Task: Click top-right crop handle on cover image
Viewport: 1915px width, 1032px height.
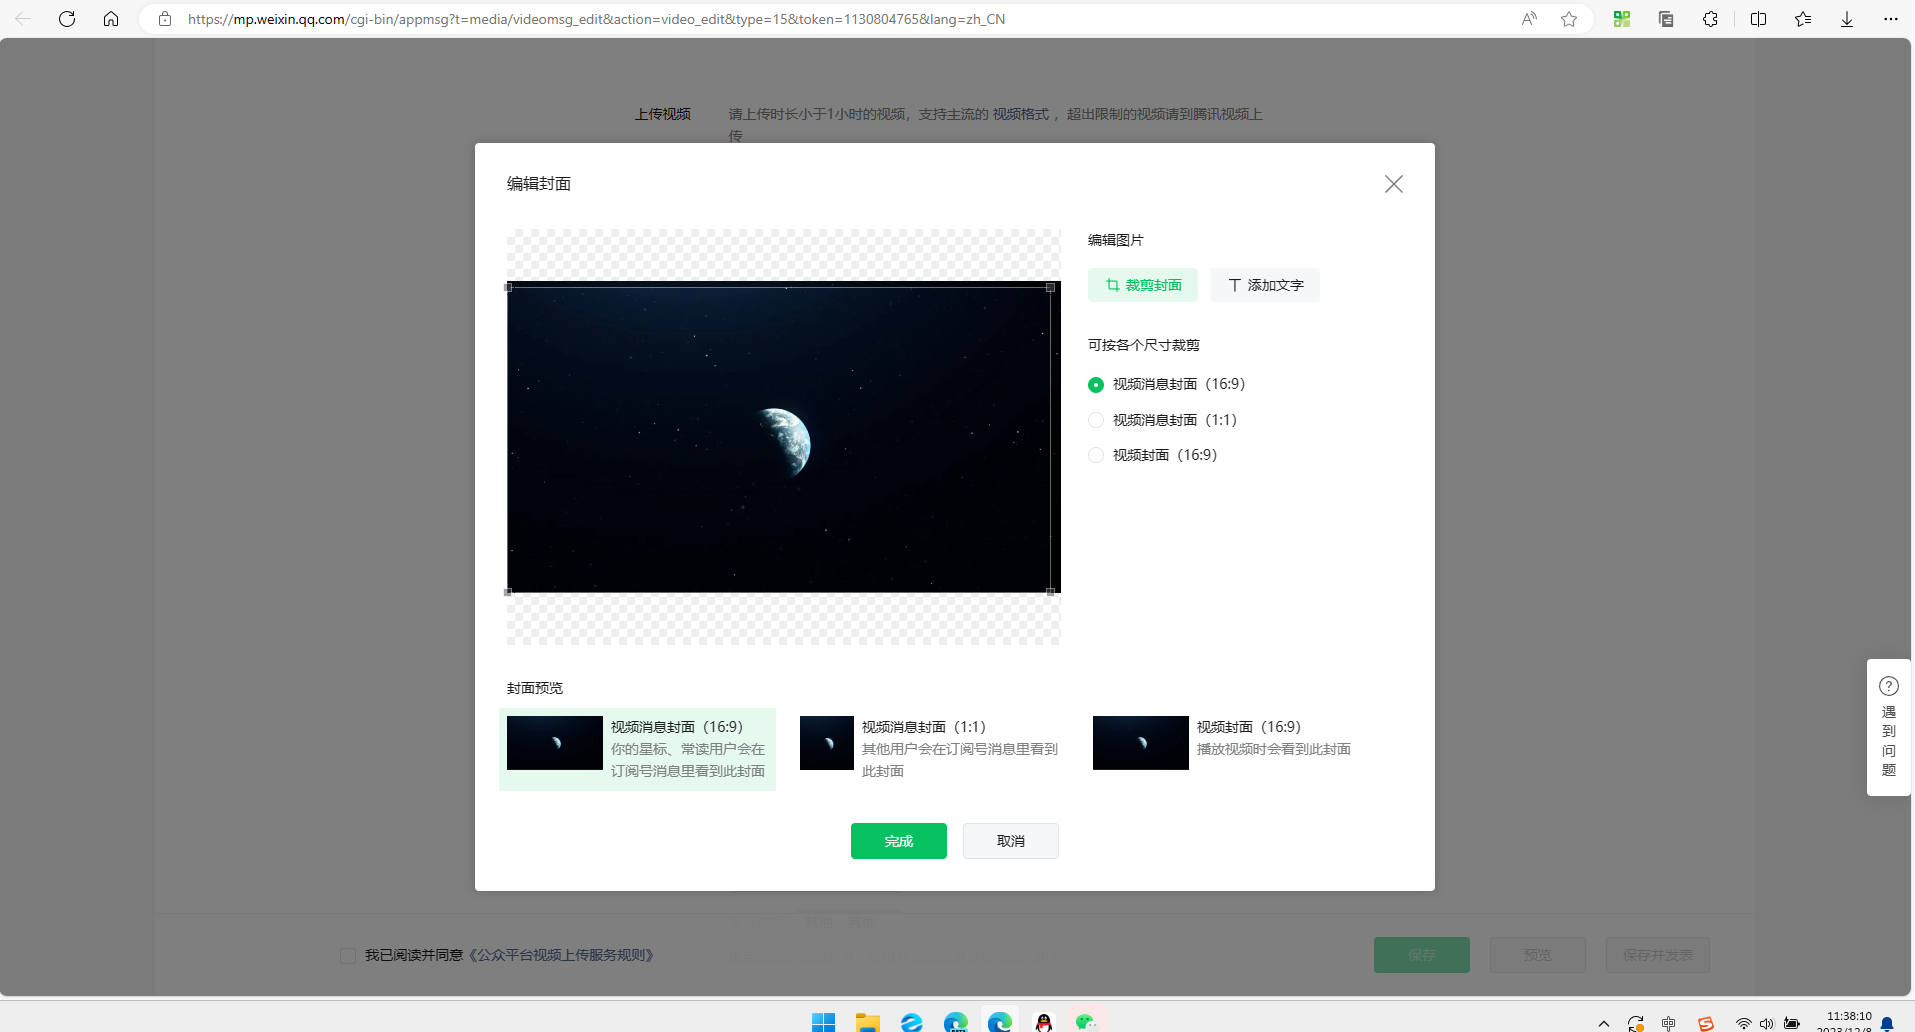Action: (1050, 287)
